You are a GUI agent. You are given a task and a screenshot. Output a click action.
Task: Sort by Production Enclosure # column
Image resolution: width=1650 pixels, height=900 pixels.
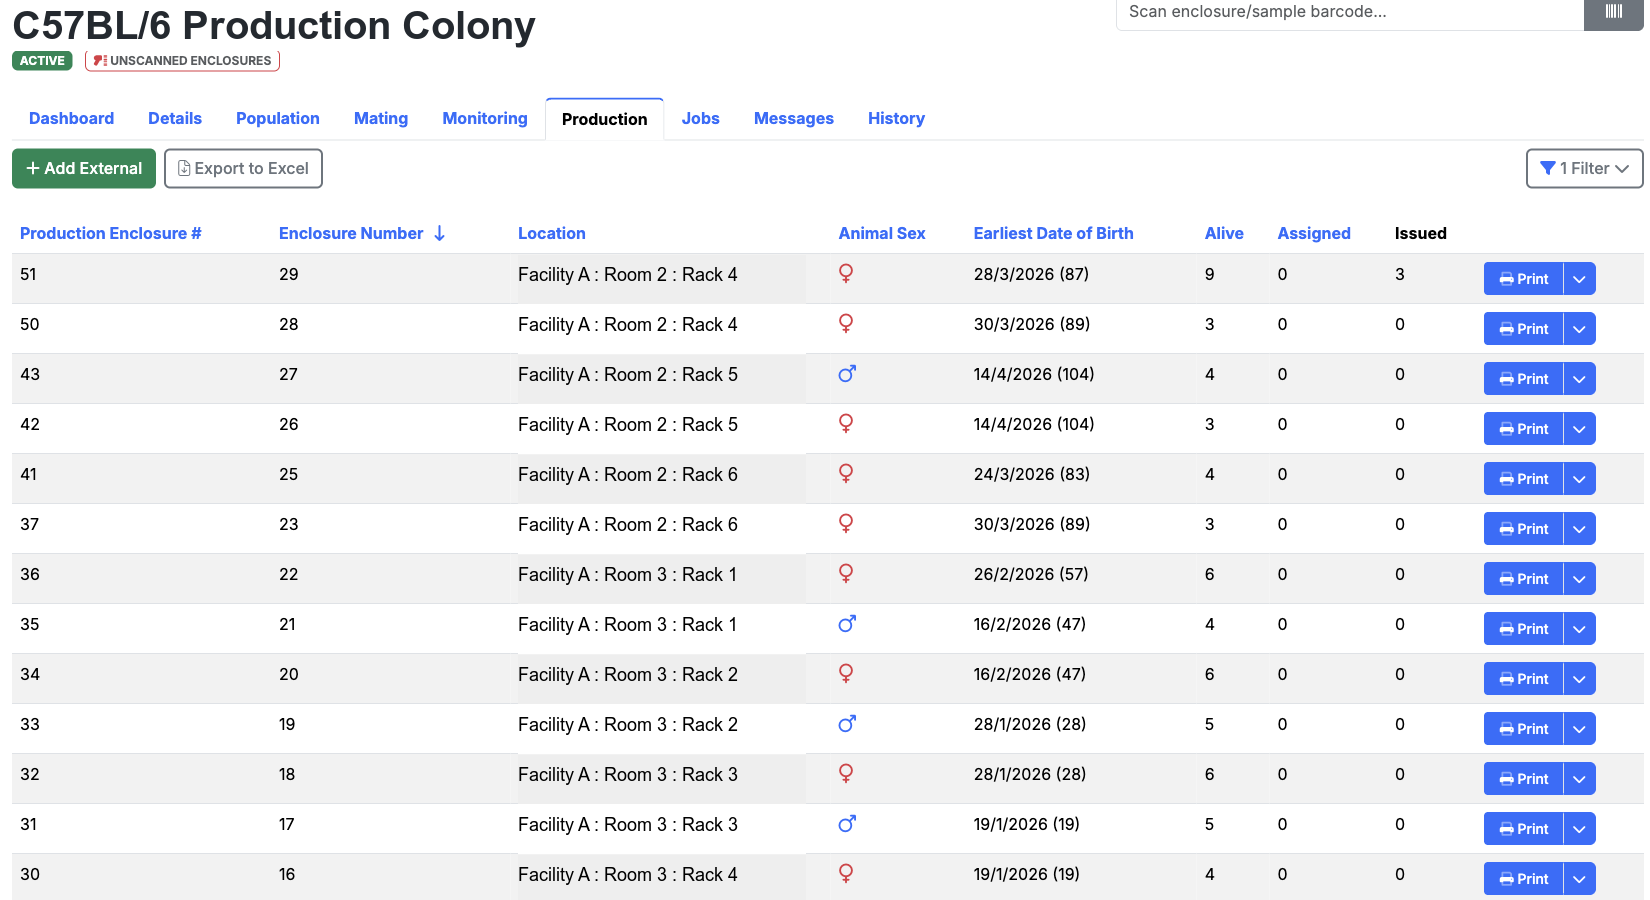click(111, 233)
